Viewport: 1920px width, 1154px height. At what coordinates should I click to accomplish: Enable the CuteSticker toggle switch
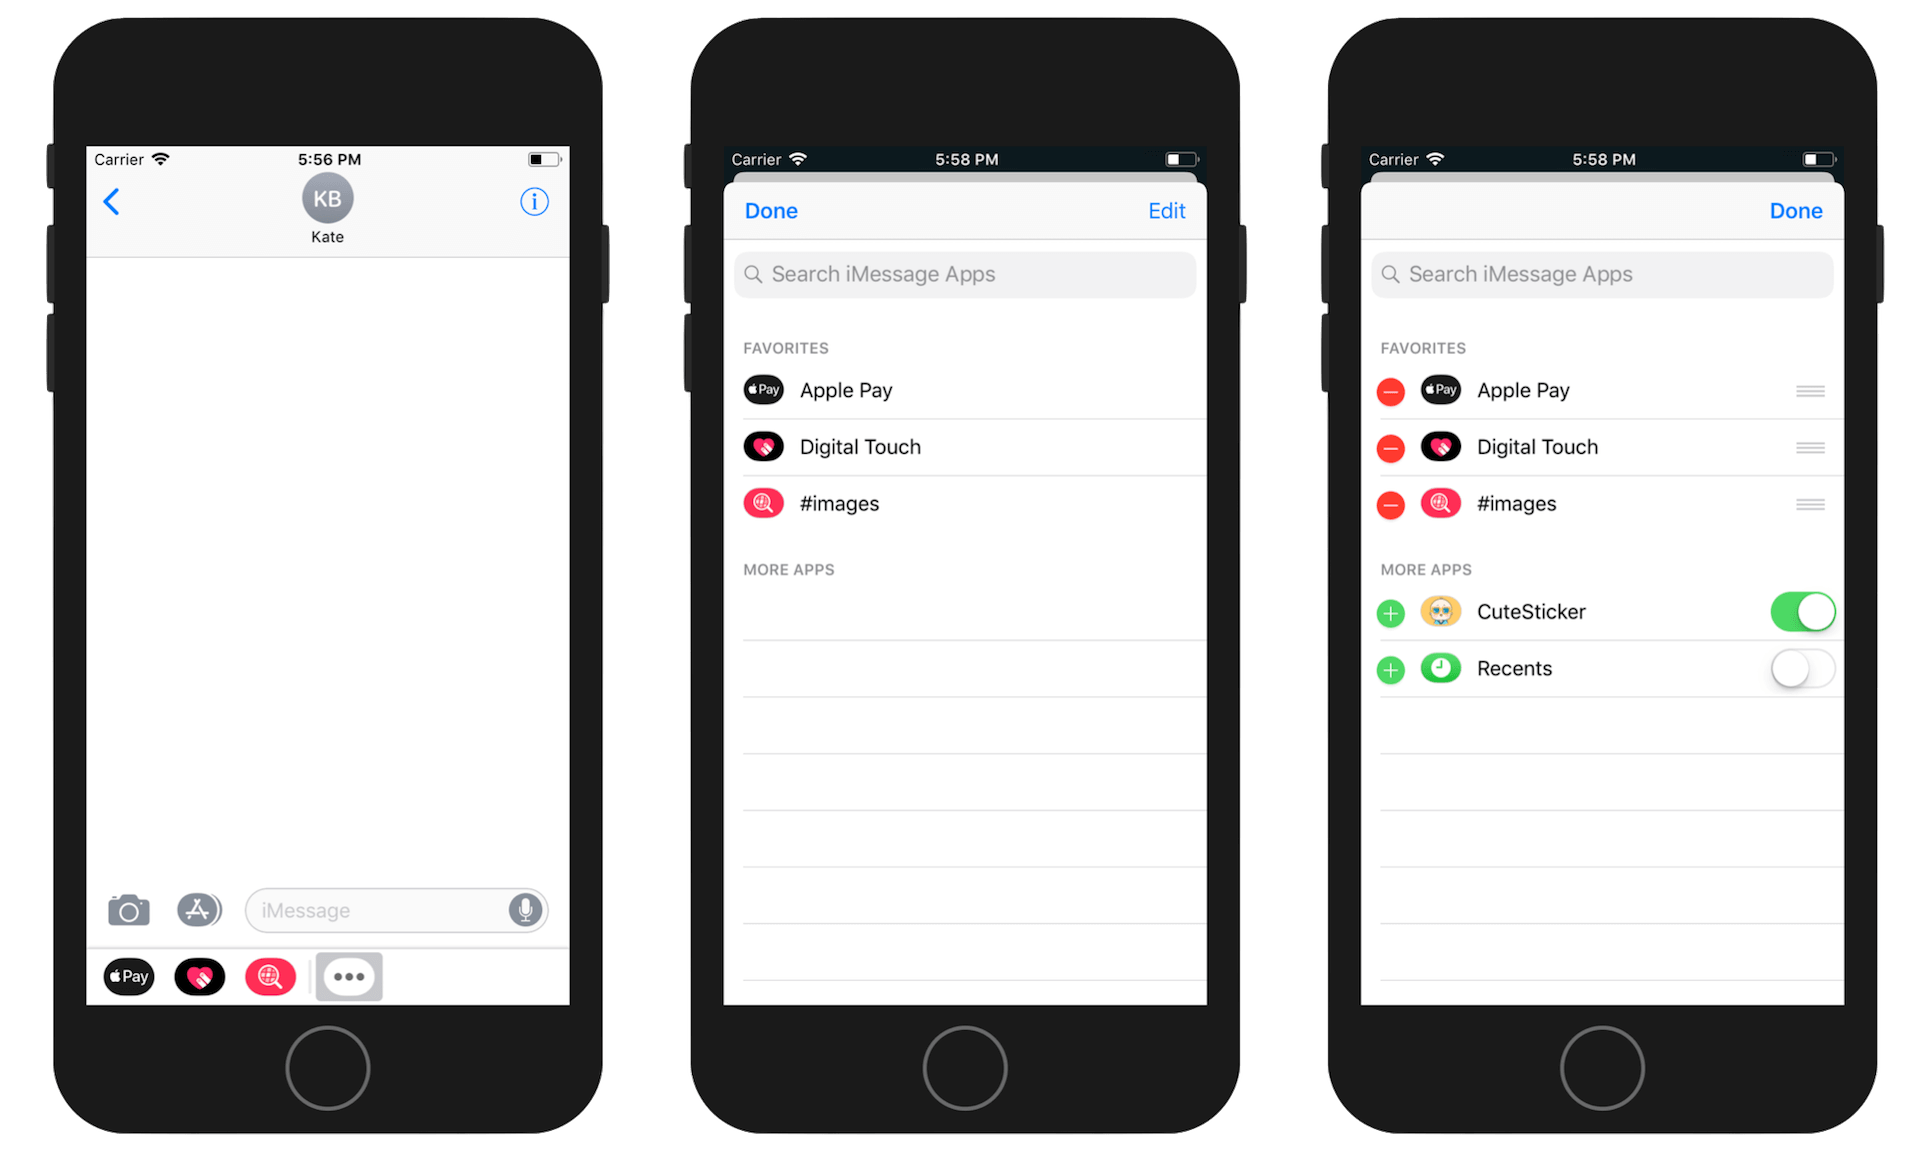(1803, 612)
